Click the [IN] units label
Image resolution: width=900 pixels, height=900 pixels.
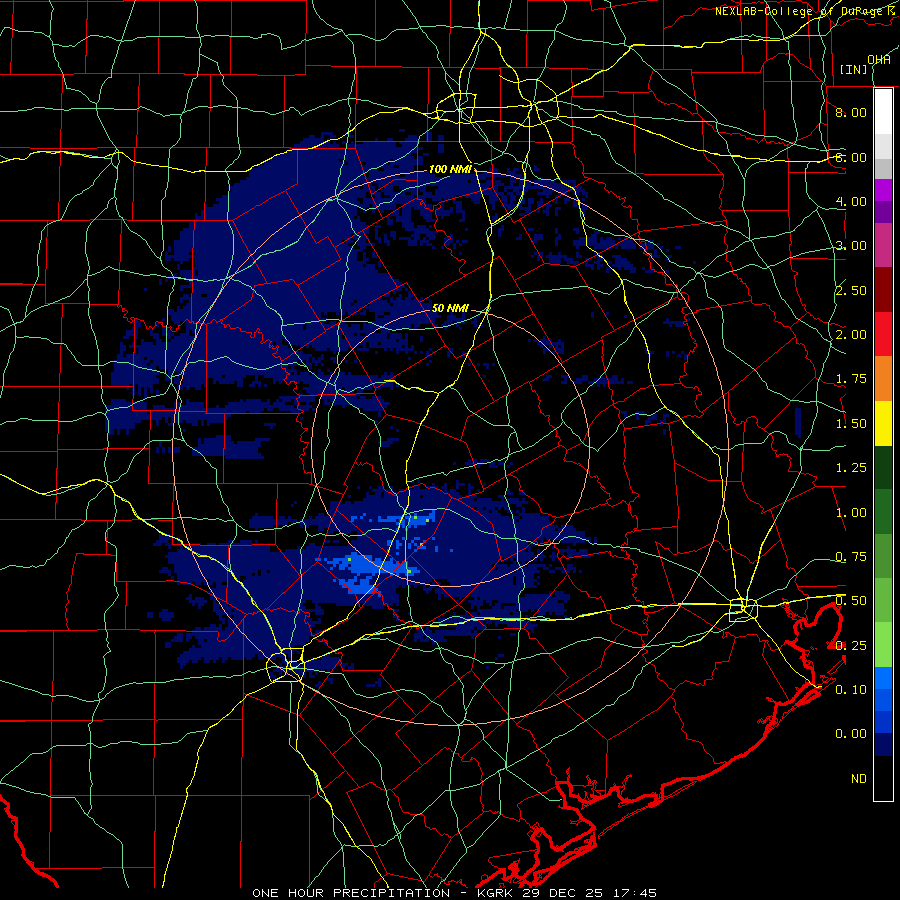[853, 69]
